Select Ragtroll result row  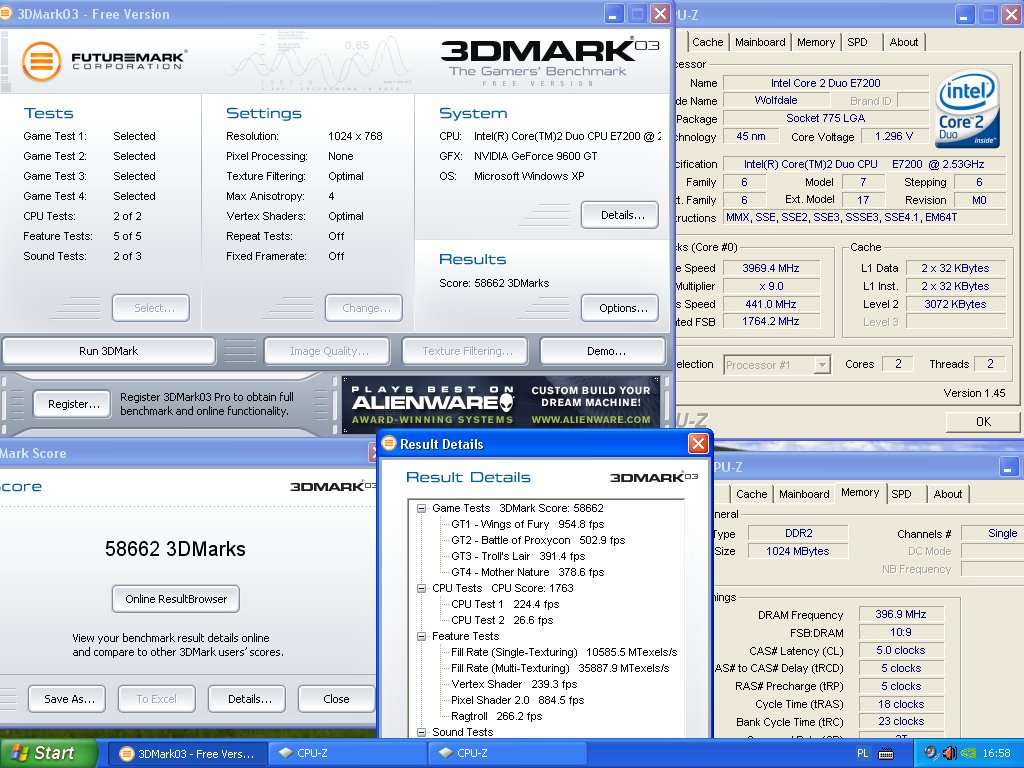[496, 716]
